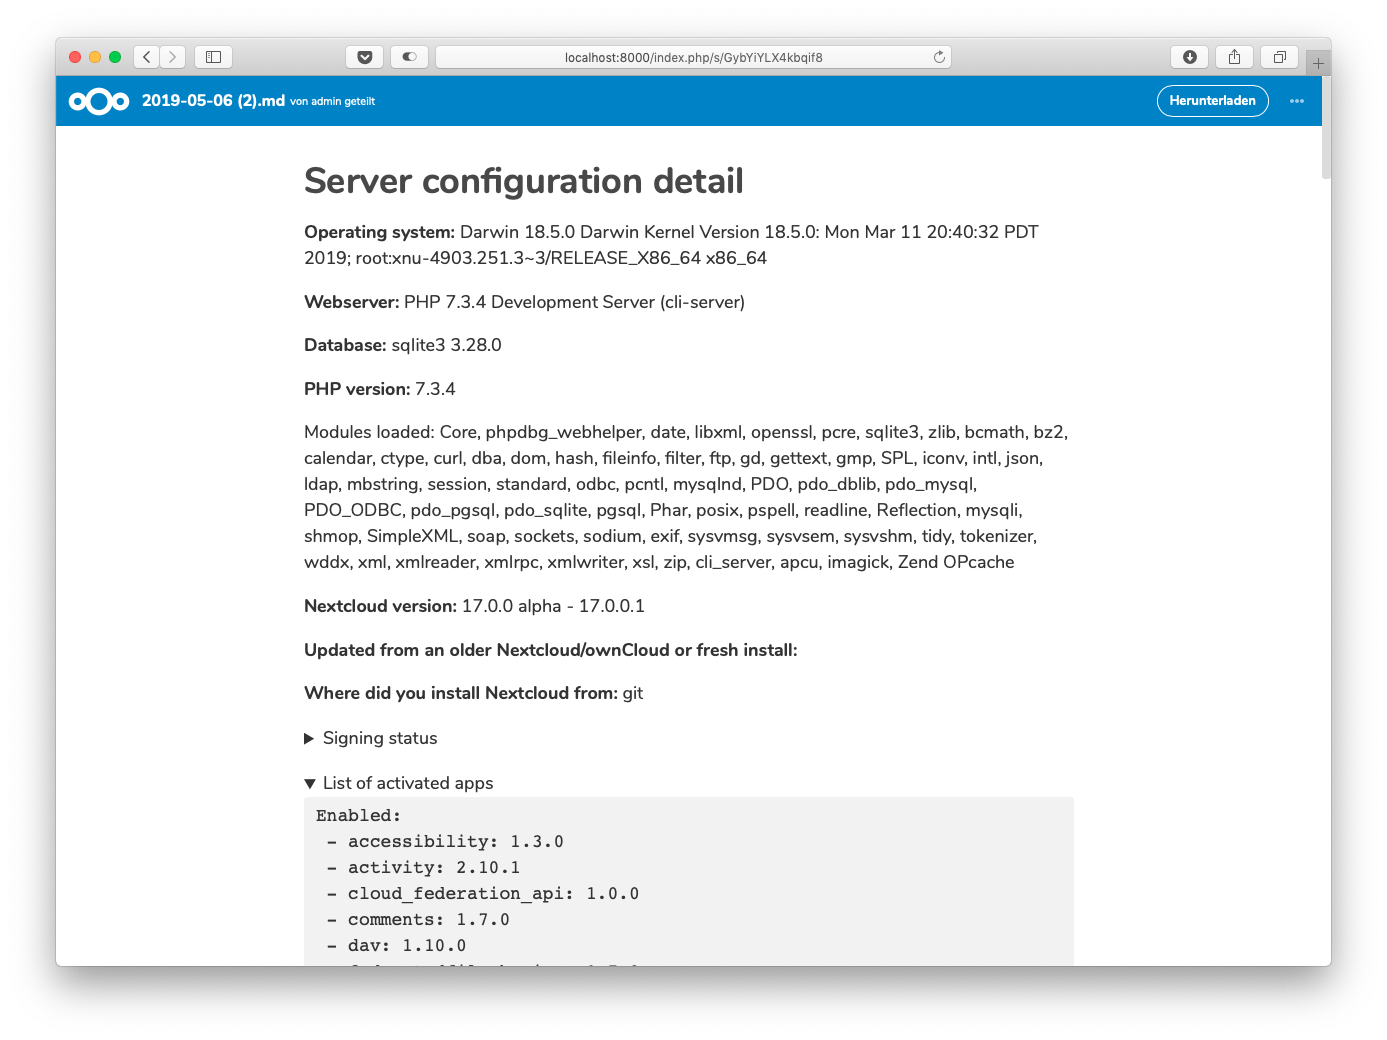Collapse the List of activated apps section
The height and width of the screenshot is (1040, 1387).
point(399,783)
